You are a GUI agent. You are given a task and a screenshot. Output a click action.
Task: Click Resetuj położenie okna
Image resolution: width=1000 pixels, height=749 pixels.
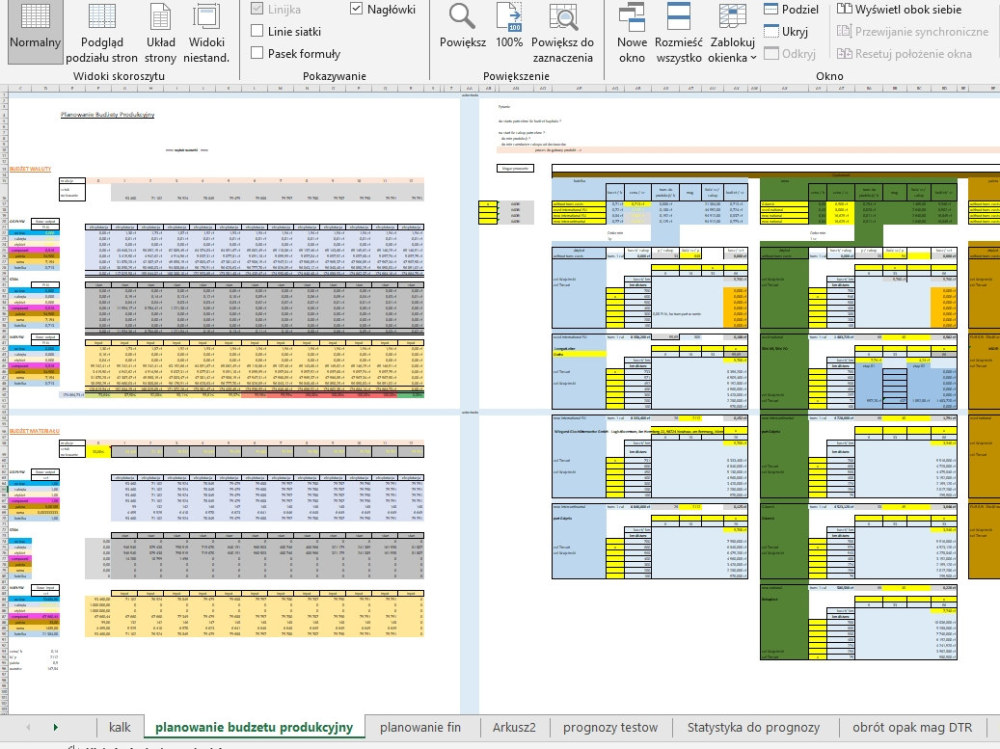pyautogui.click(x=904, y=54)
